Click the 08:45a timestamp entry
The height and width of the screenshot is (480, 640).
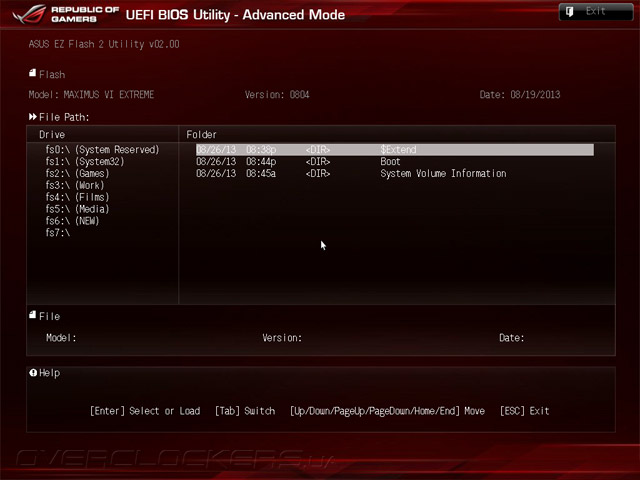[261, 173]
